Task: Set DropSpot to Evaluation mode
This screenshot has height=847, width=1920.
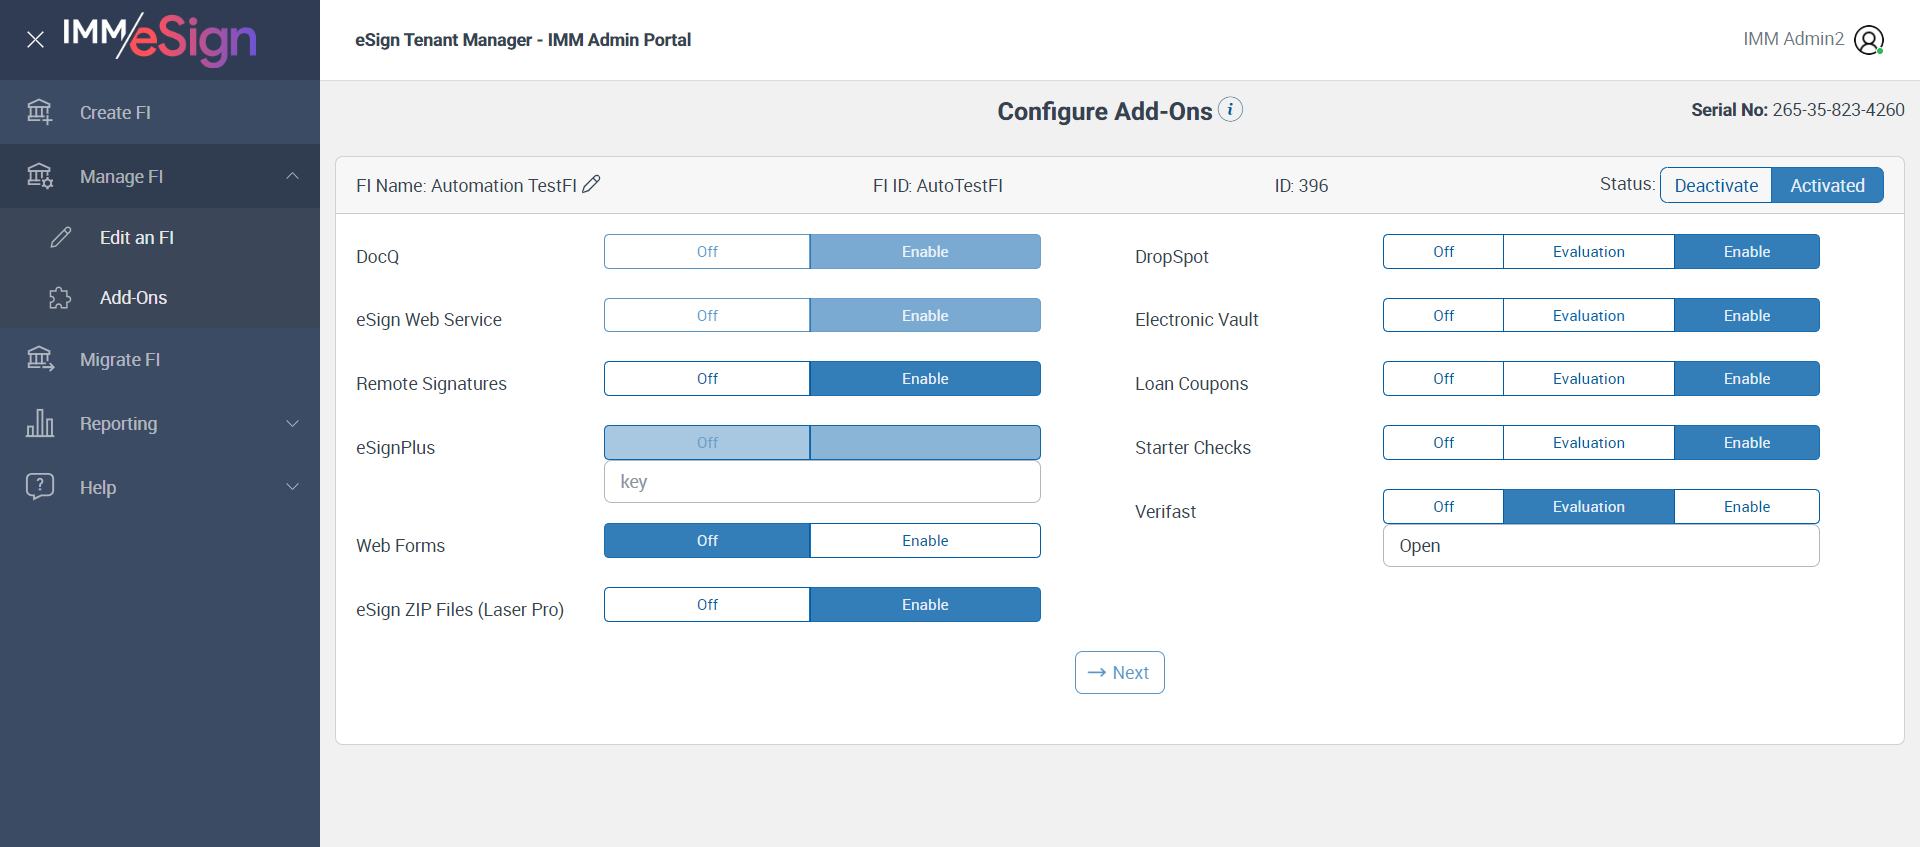Action: tap(1588, 252)
